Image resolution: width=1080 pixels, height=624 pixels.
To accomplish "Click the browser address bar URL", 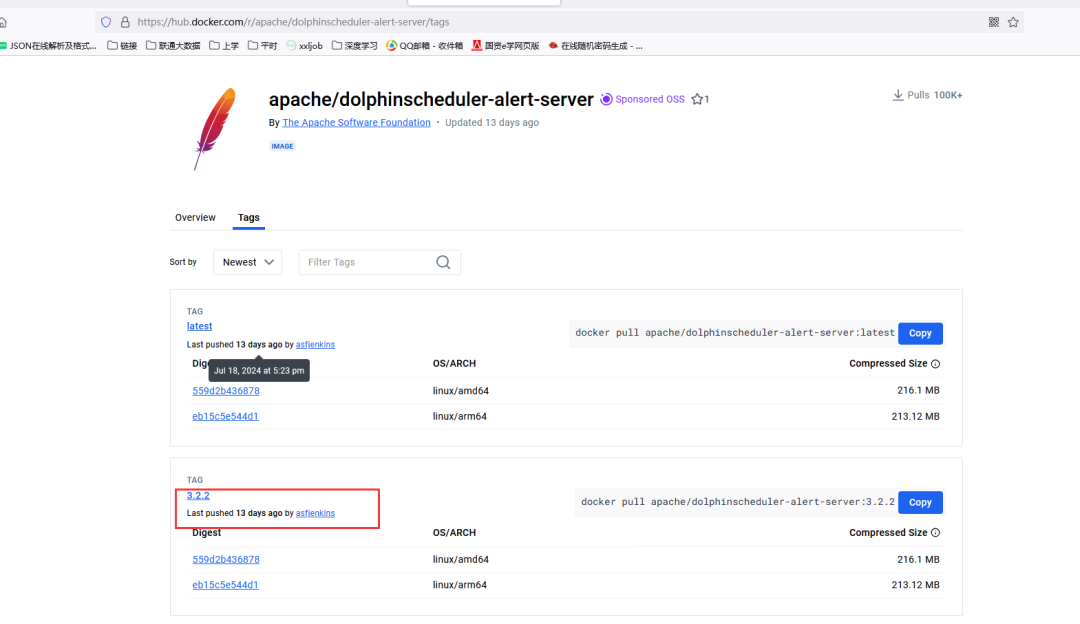I will point(293,22).
